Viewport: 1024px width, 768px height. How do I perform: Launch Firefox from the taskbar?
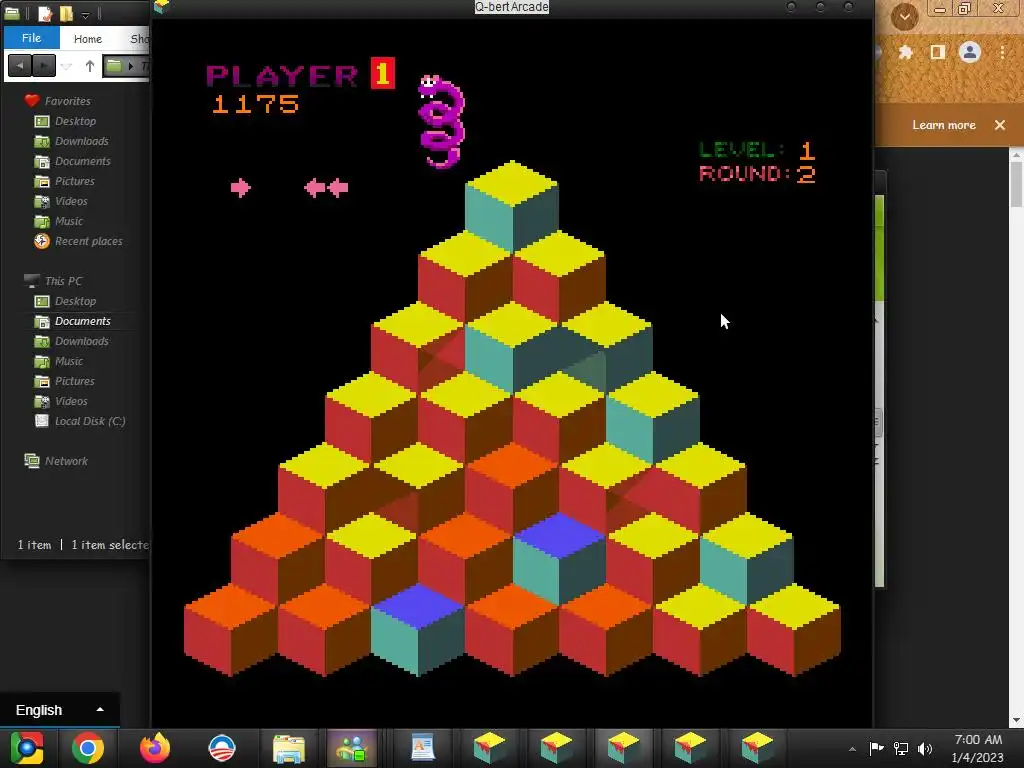coord(155,748)
